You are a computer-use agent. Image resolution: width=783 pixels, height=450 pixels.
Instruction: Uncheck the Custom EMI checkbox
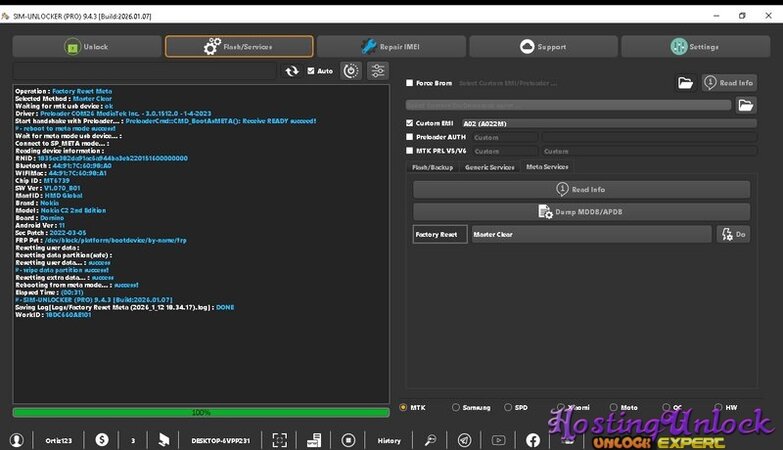tap(410, 123)
